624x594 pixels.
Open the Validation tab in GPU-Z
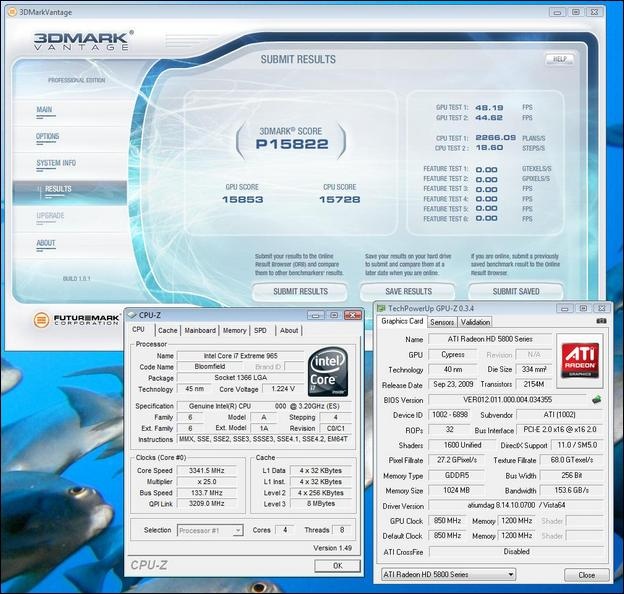(475, 322)
